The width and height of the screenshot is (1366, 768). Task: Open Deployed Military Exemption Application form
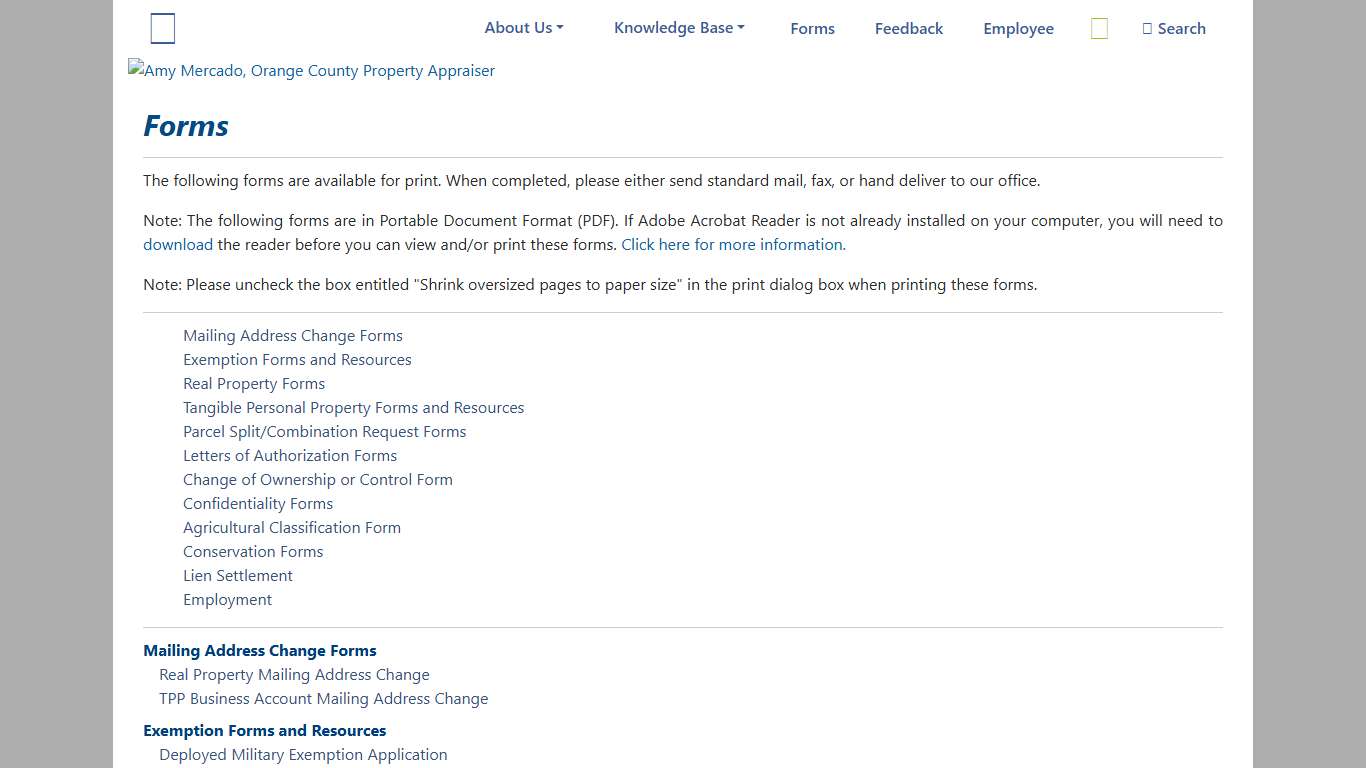pos(303,755)
